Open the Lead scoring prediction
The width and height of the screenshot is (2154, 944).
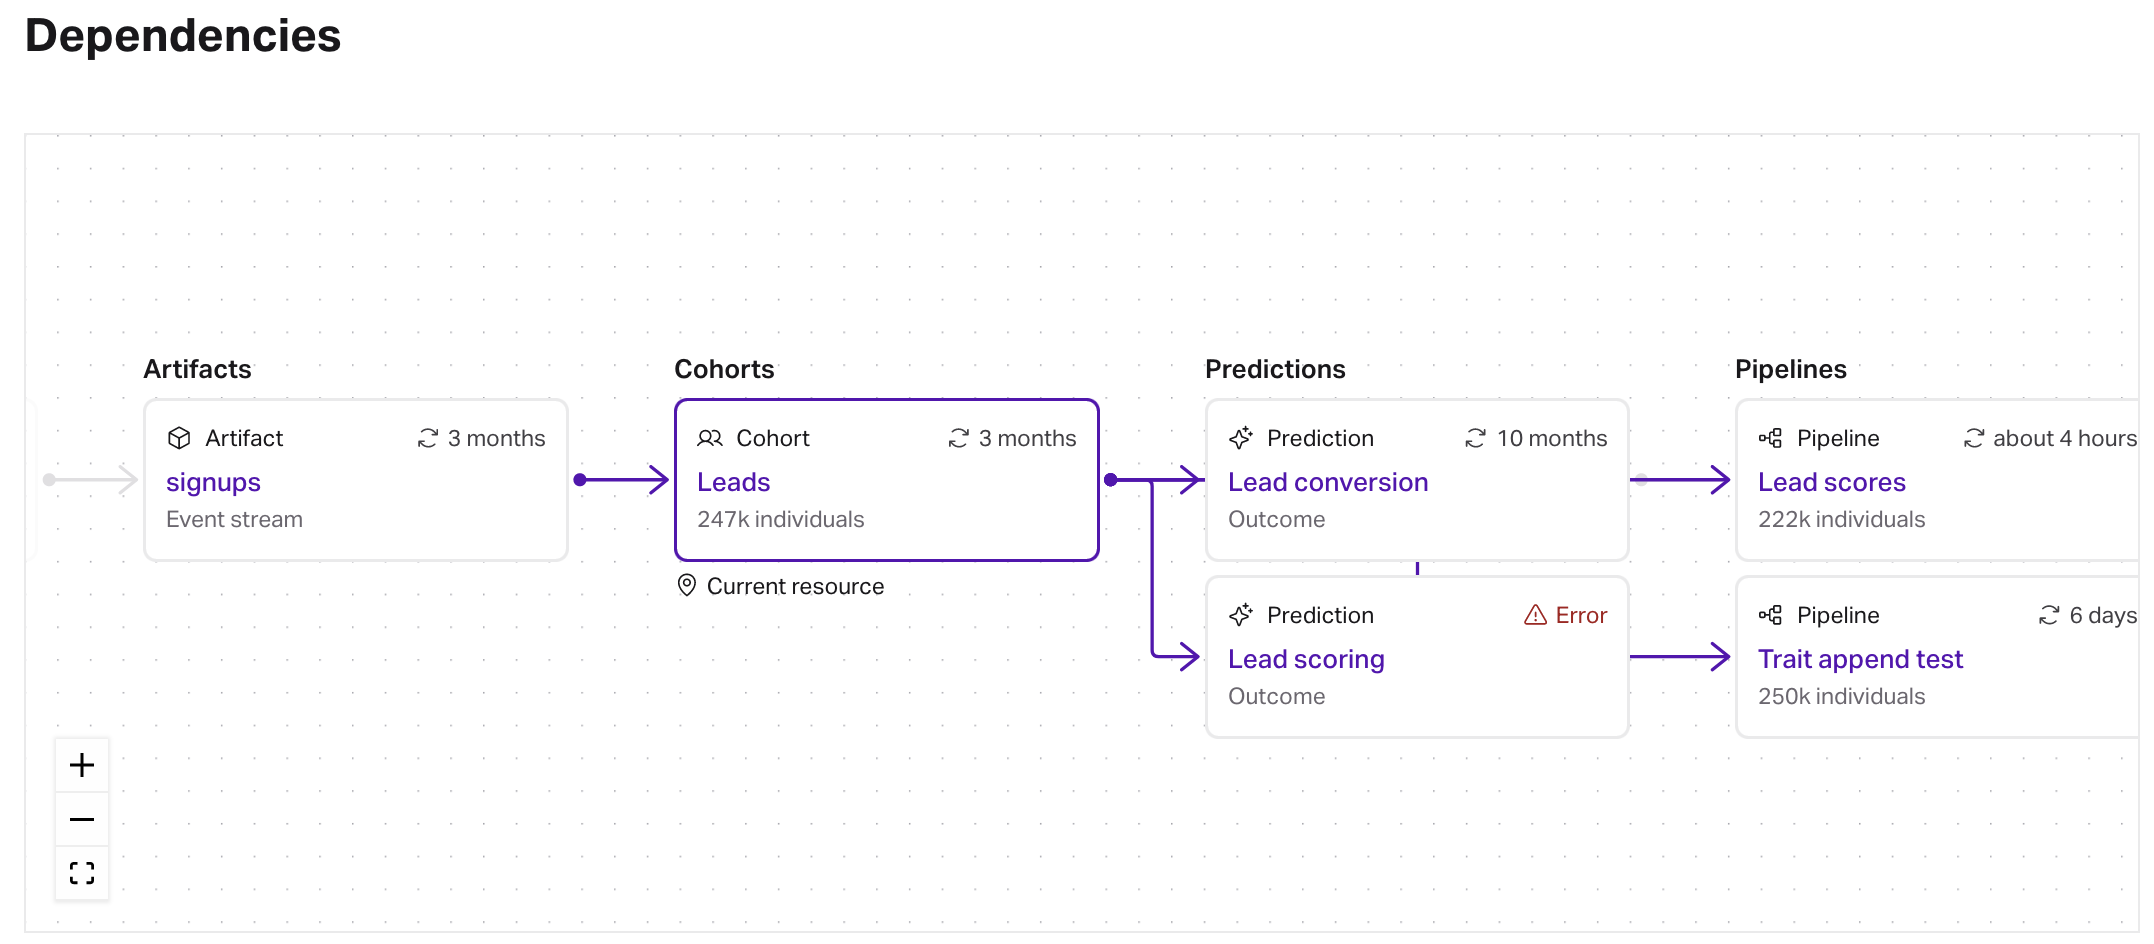[x=1306, y=659]
